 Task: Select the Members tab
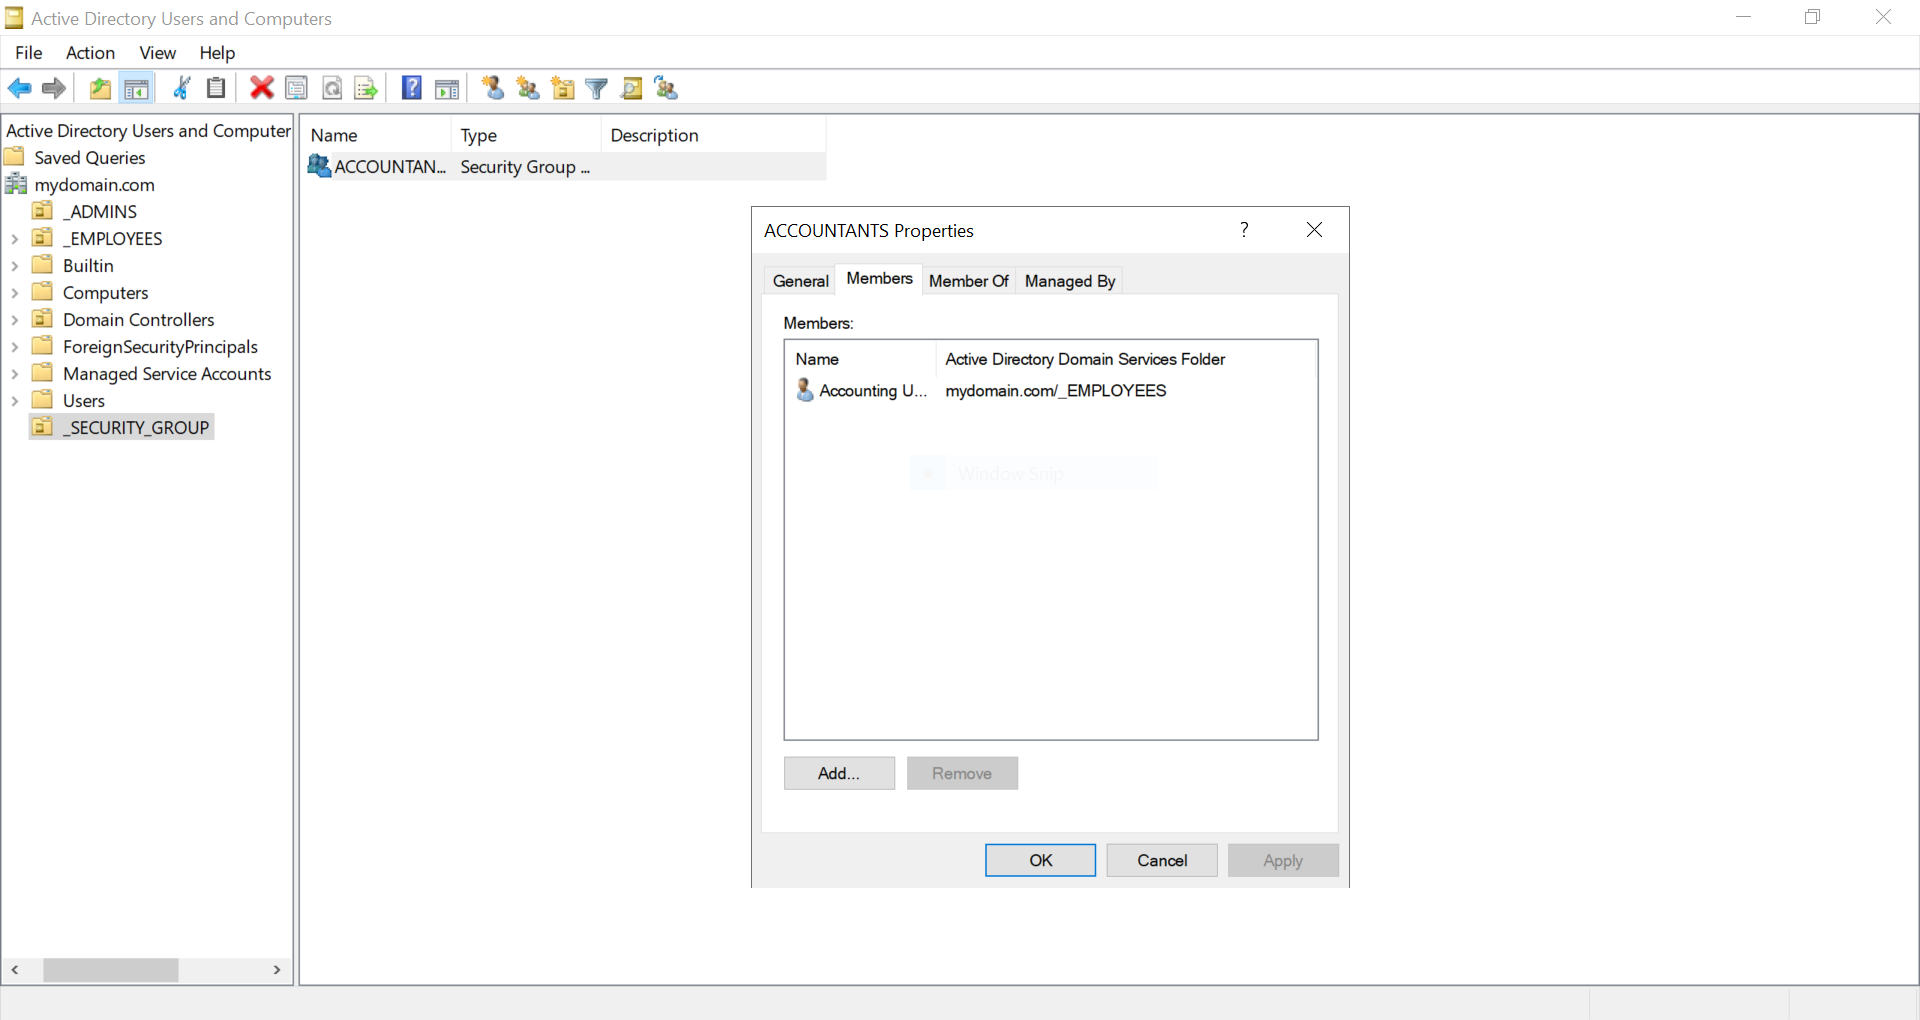click(879, 279)
